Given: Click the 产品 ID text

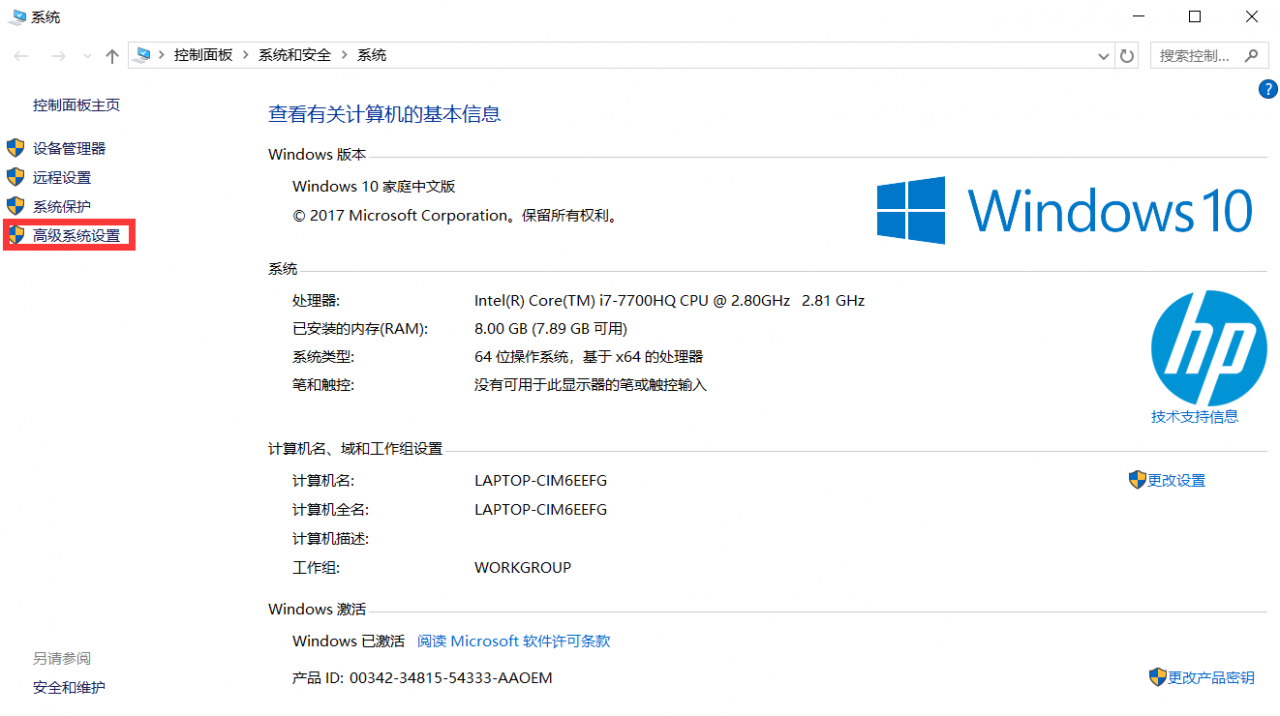Looking at the screenshot, I should [x=422, y=678].
